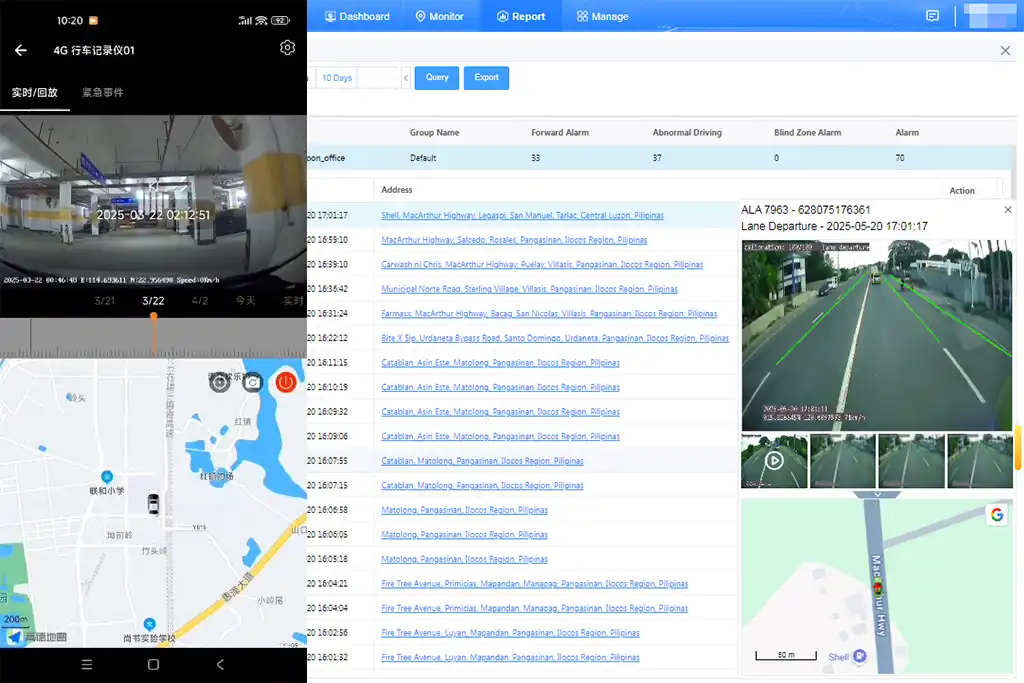
Task: Open the messages icon in top bar
Action: (933, 16)
